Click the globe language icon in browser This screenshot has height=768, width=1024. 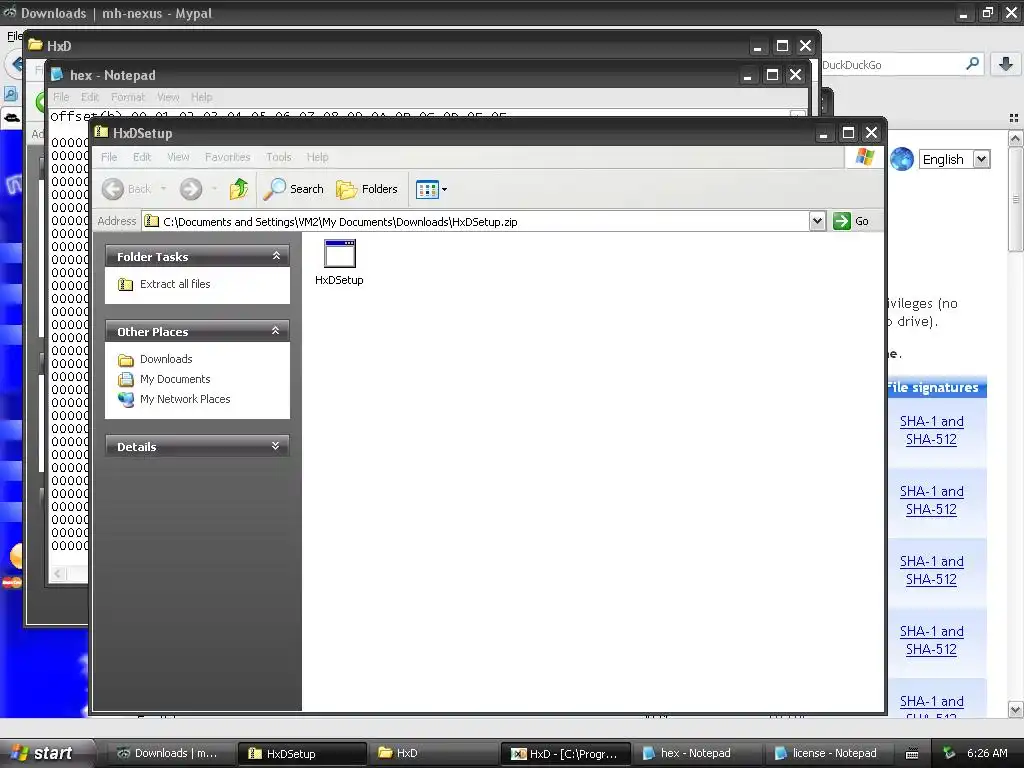point(902,159)
